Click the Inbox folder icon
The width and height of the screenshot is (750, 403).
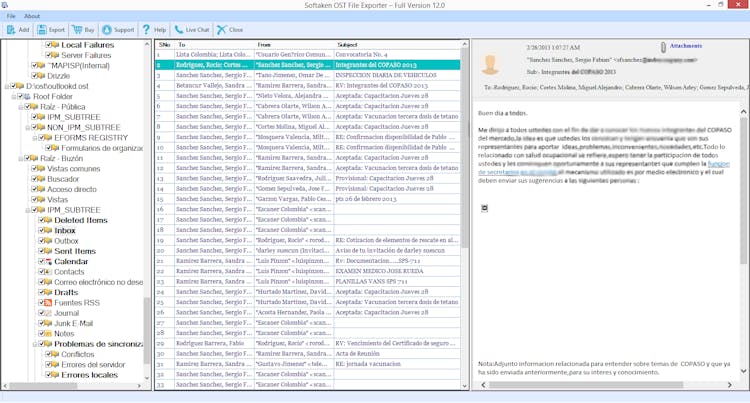coord(48,230)
